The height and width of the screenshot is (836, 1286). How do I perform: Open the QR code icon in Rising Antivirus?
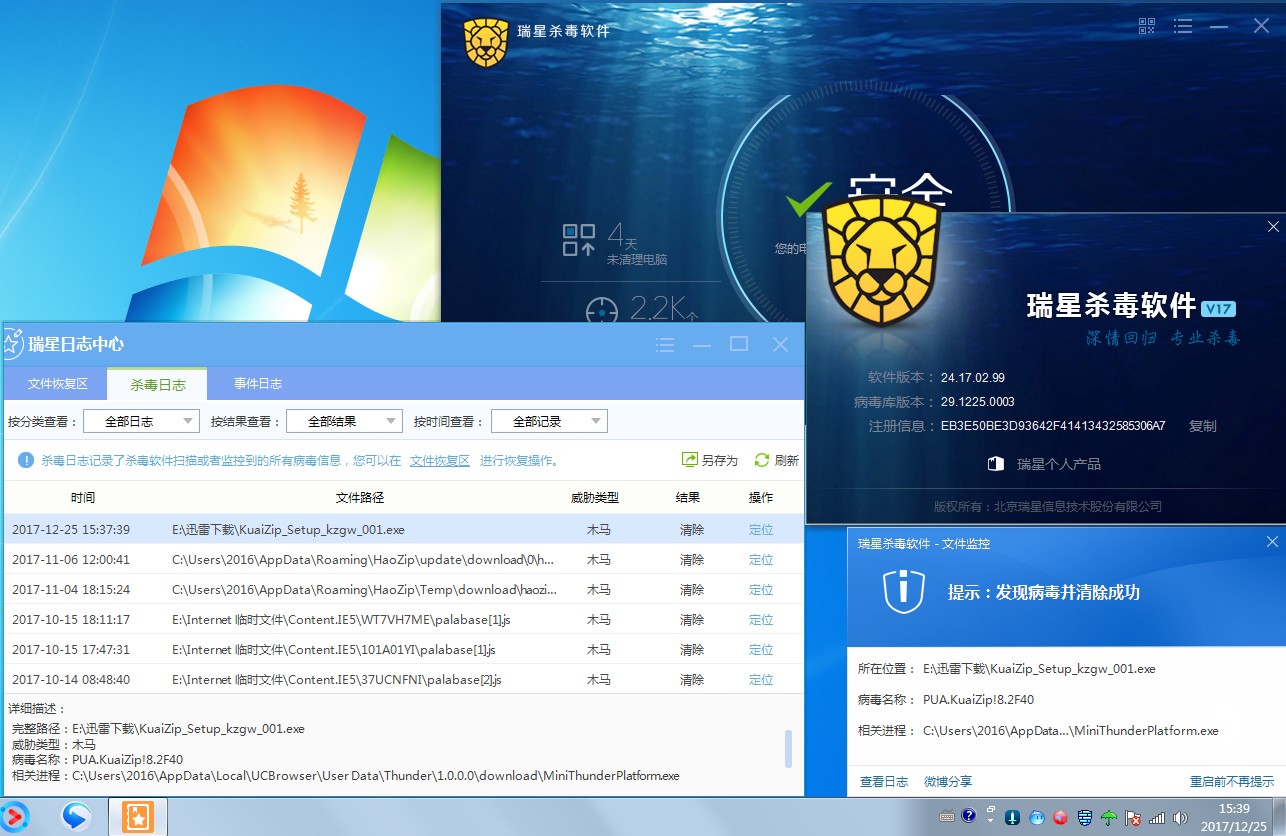tap(1147, 26)
